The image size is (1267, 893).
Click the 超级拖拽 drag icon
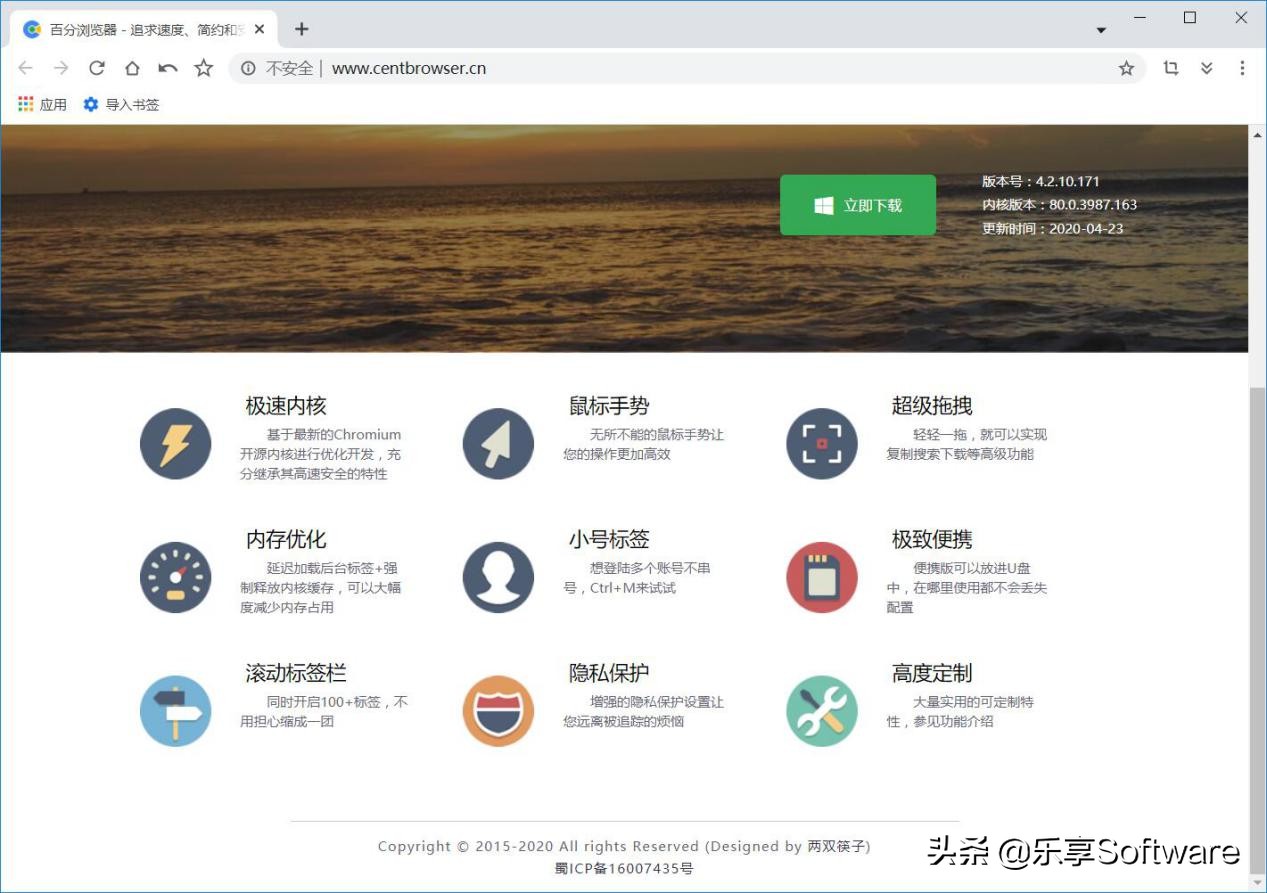point(821,443)
